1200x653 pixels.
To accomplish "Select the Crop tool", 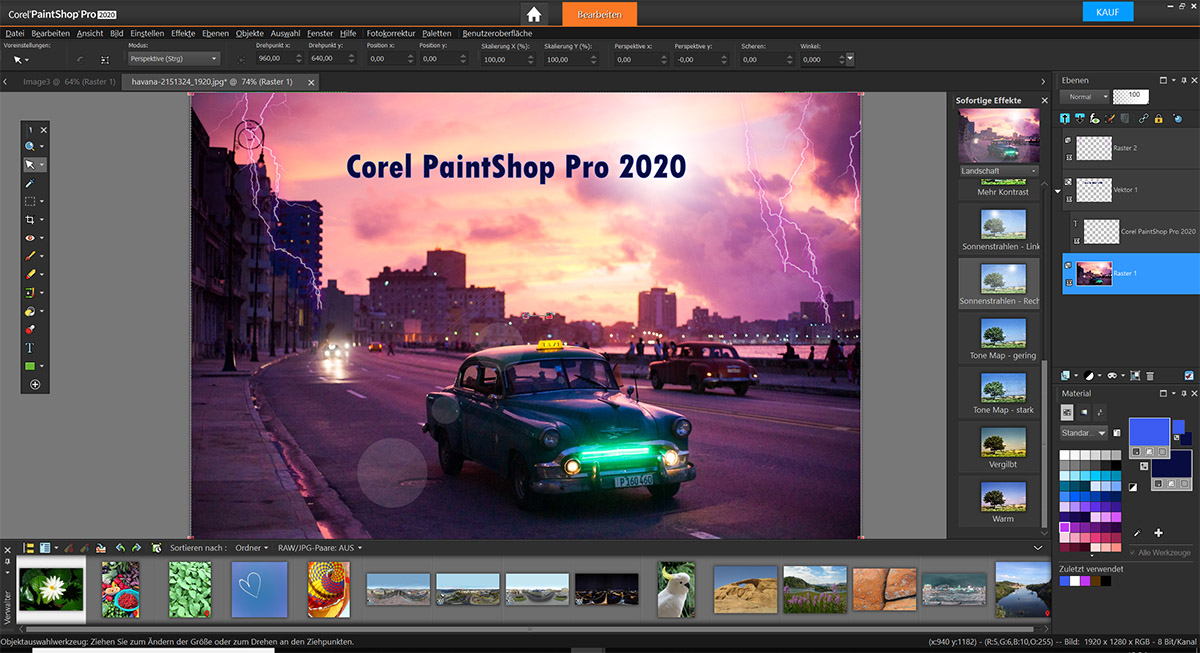I will pos(30,219).
